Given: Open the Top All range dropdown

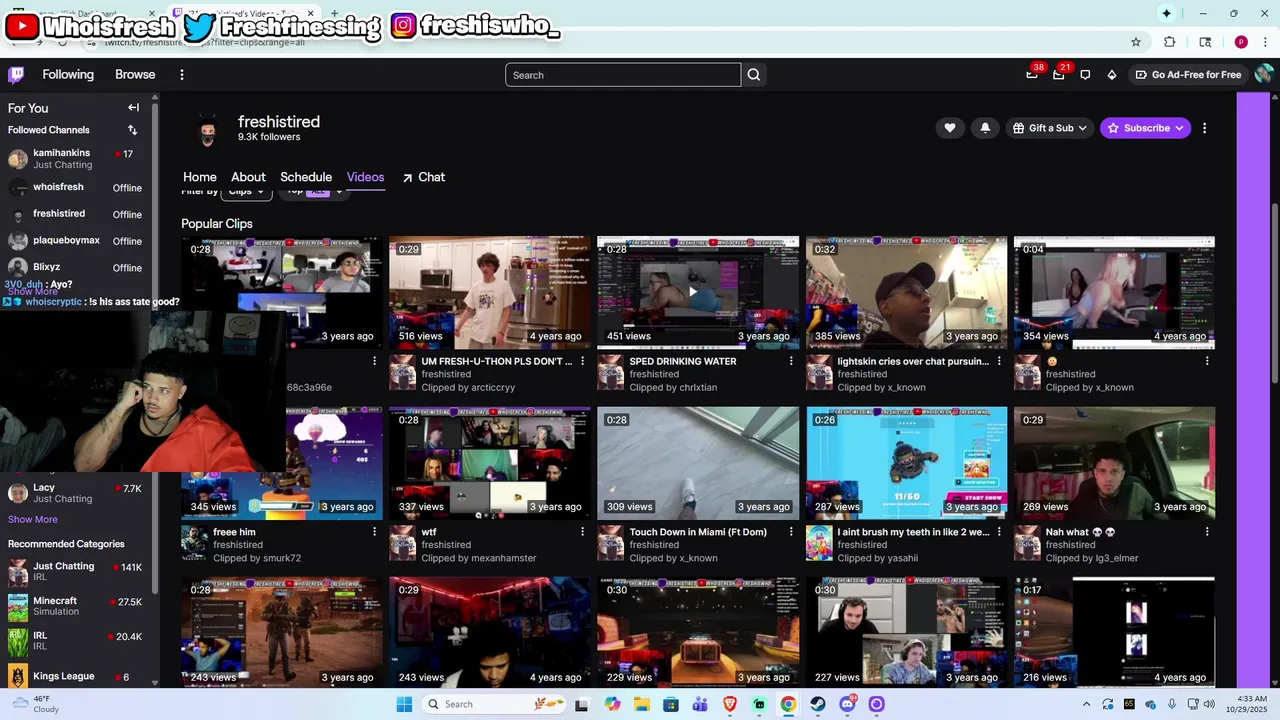Looking at the screenshot, I should point(313,191).
